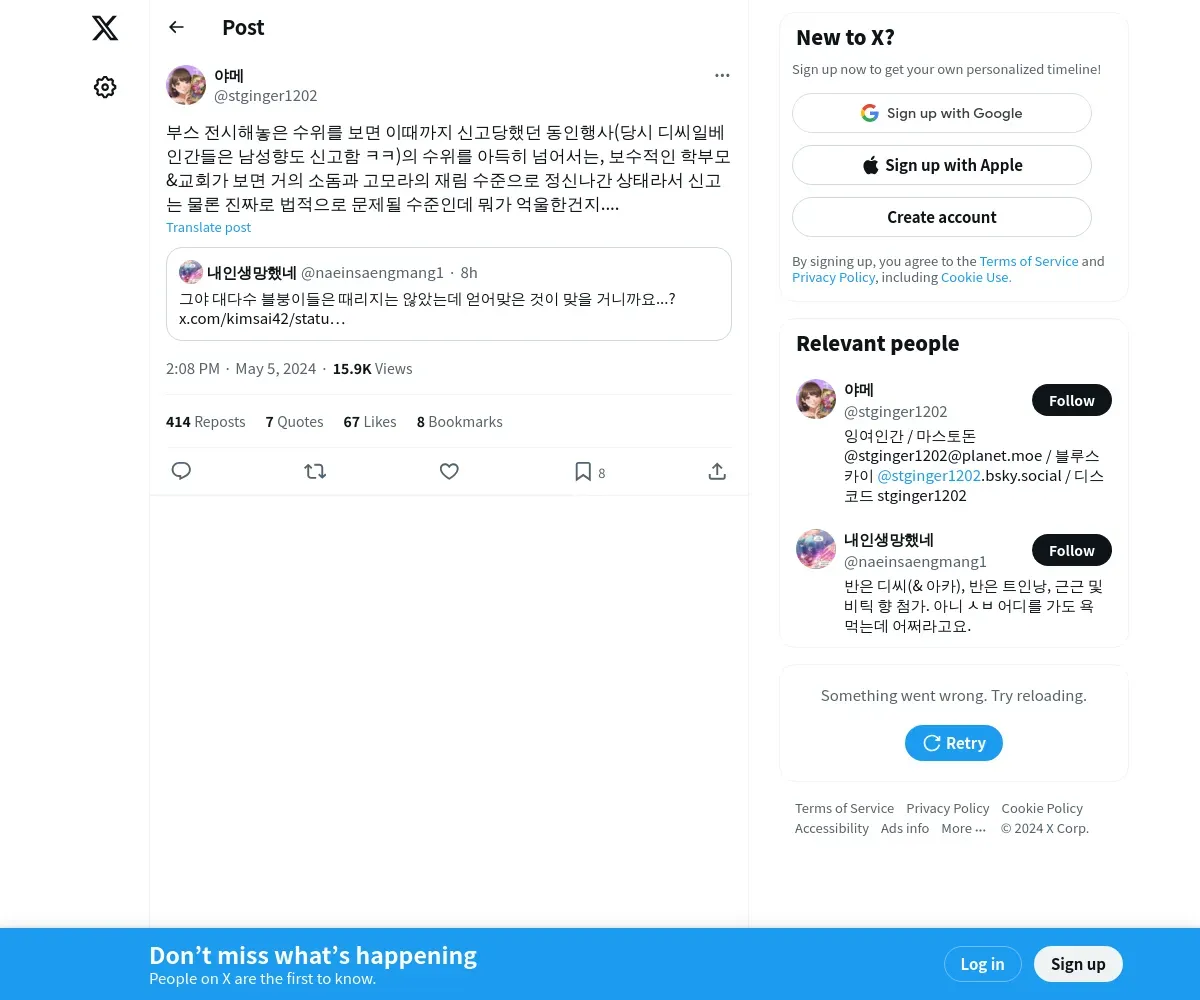
Task: Sign up with Google button
Action: [942, 113]
